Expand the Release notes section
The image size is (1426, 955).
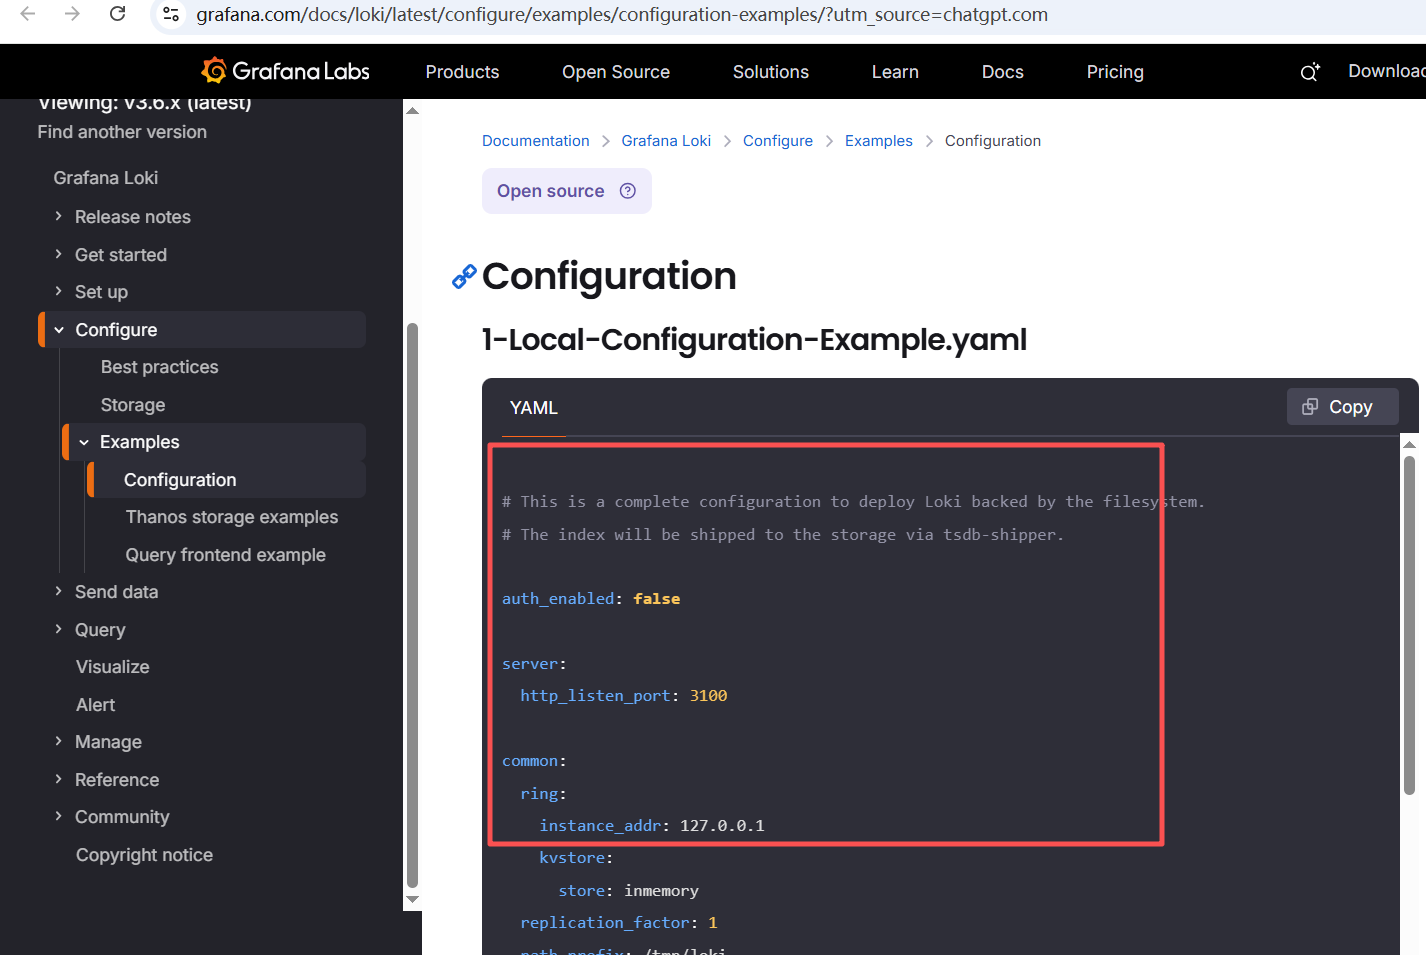(58, 216)
